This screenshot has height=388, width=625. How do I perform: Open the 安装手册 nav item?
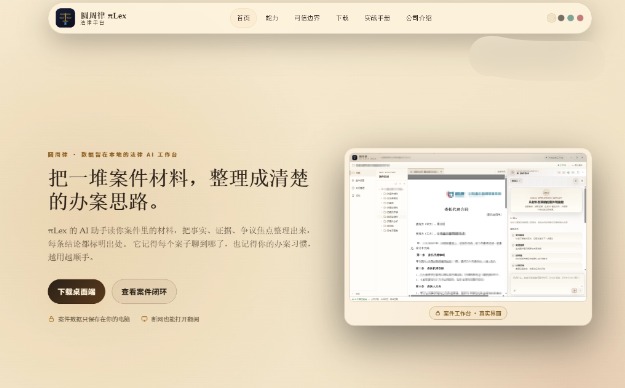click(377, 18)
